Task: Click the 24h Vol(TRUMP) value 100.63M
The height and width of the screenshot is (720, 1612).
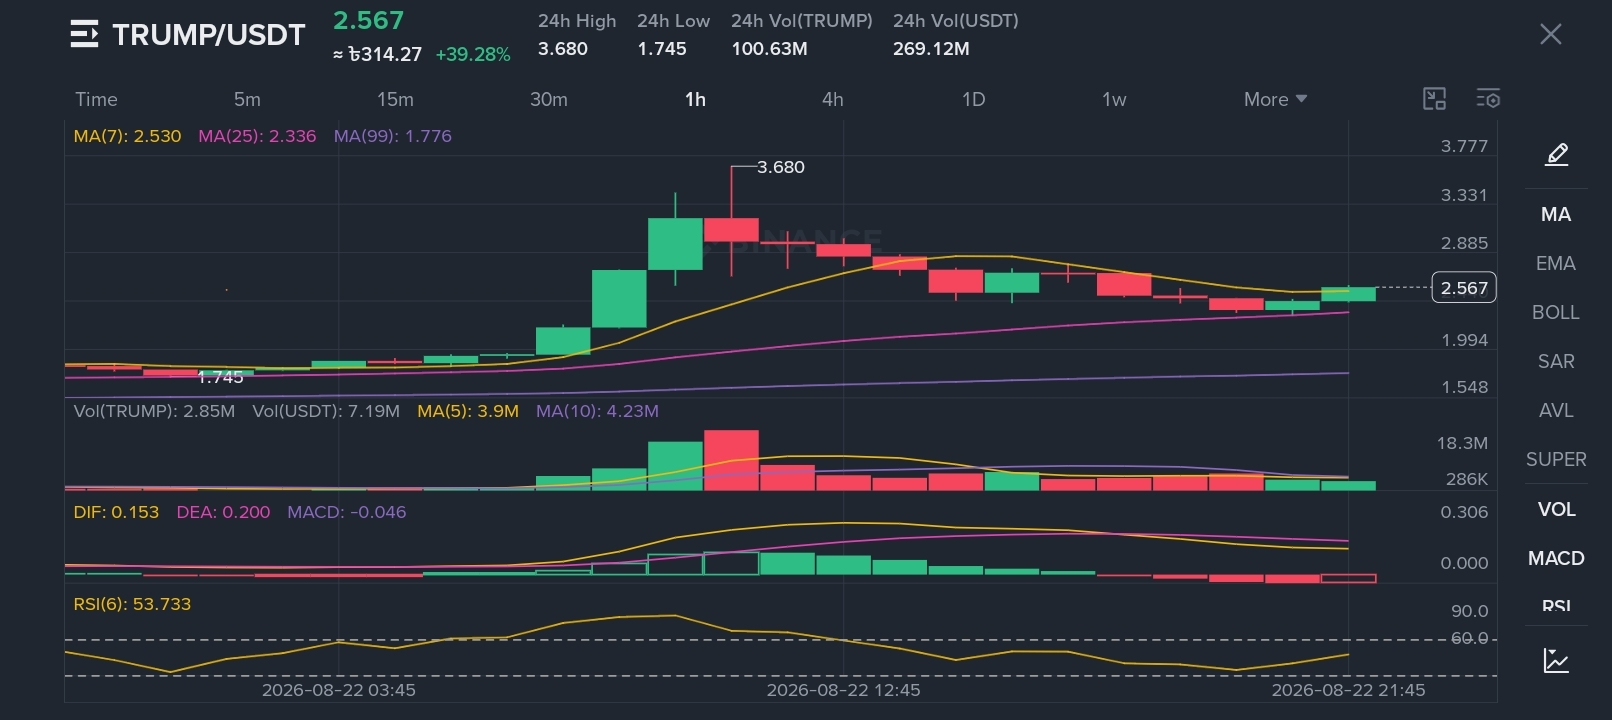Action: 769,49
